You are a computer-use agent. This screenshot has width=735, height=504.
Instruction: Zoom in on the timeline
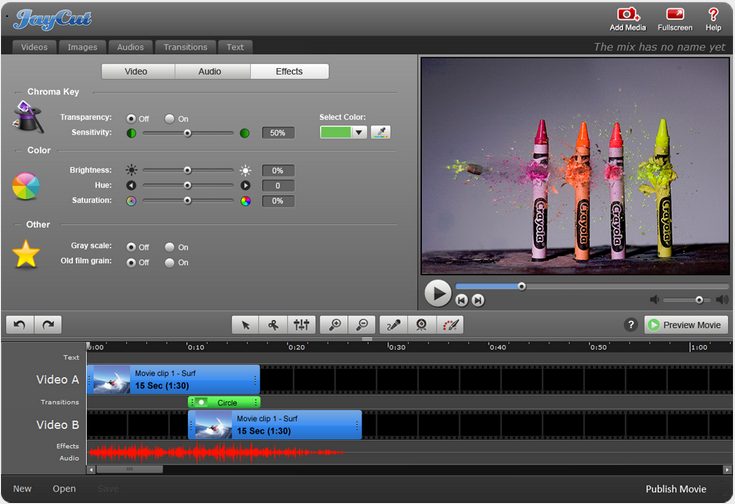coord(336,325)
